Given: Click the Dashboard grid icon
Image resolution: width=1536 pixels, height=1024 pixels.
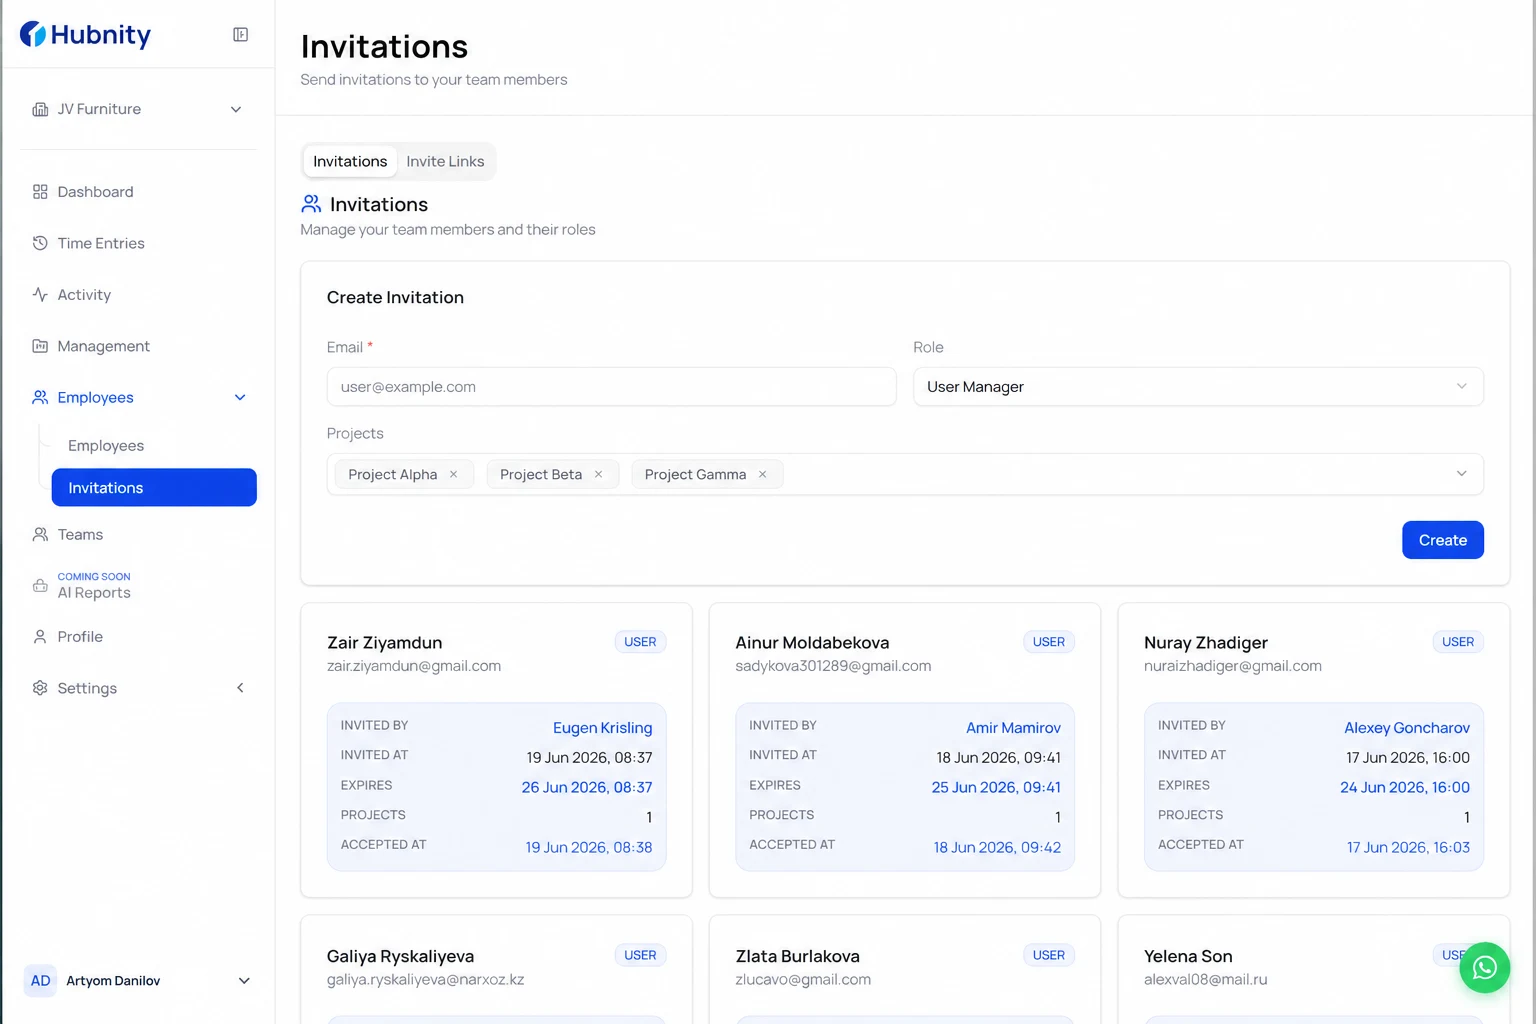Looking at the screenshot, I should (x=40, y=192).
